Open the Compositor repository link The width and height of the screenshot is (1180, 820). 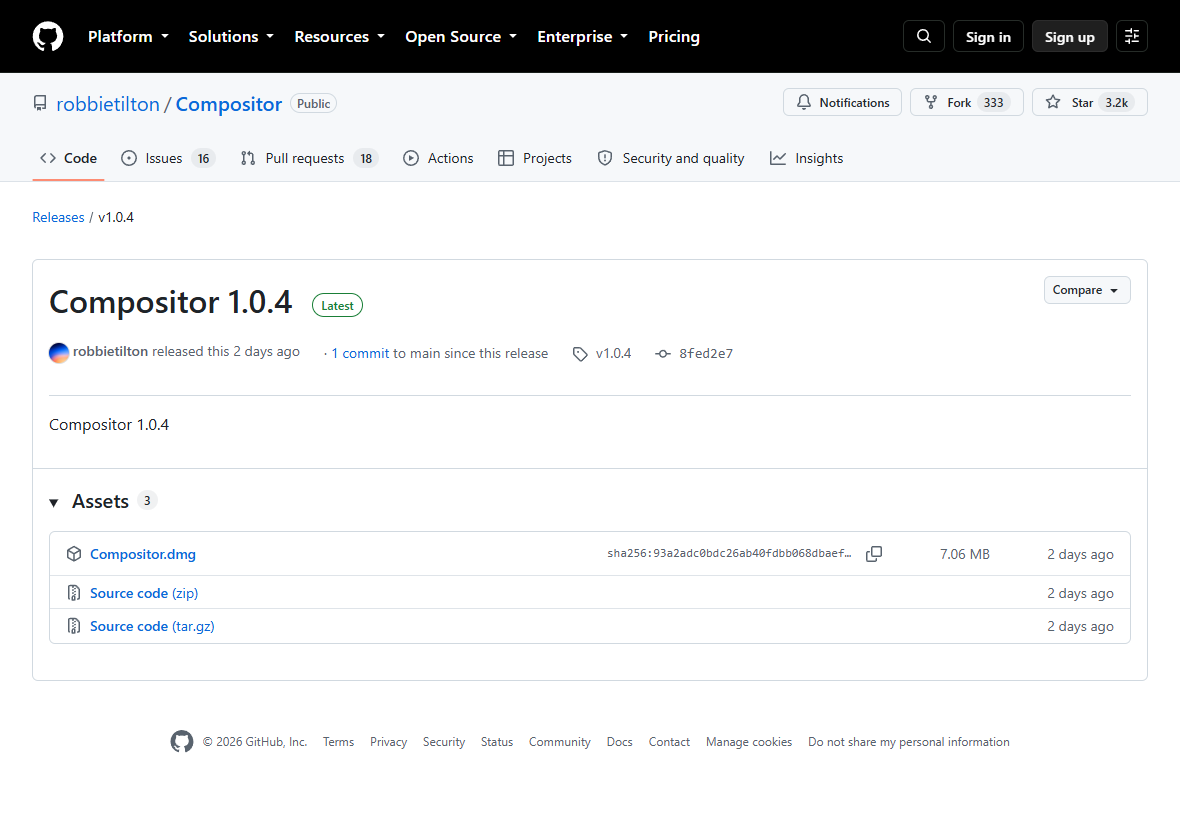(229, 104)
